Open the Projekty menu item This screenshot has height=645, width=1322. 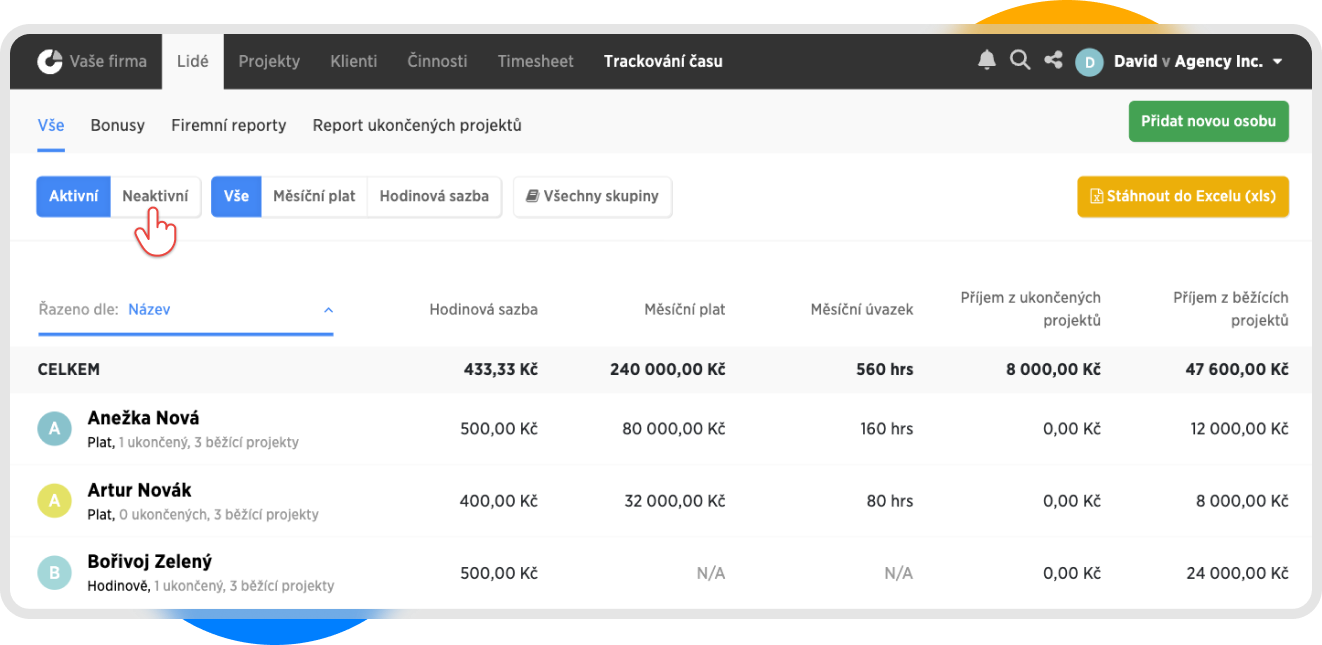[x=269, y=62]
